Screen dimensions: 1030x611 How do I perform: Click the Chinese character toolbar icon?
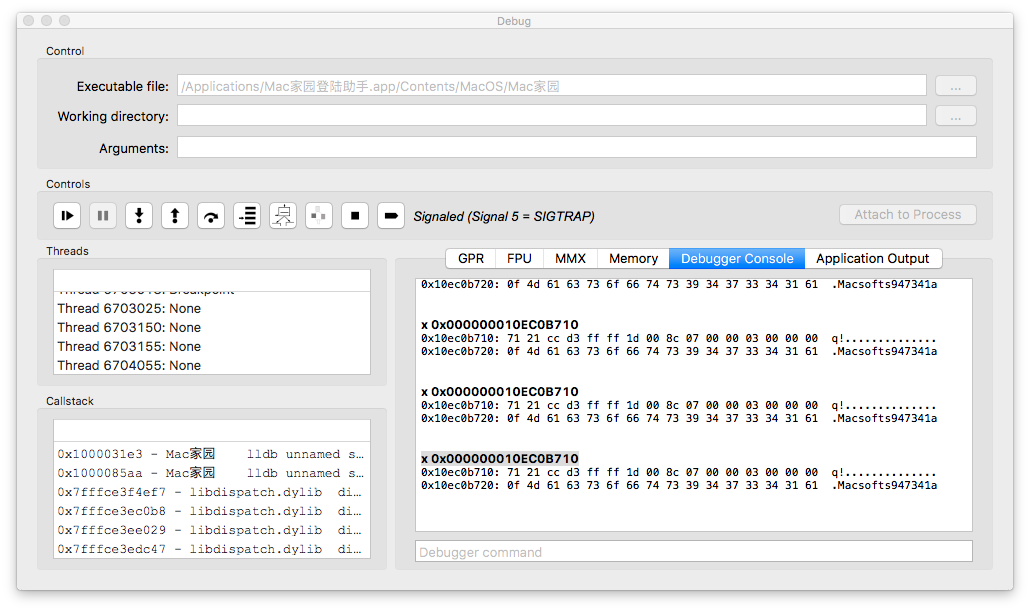pos(283,215)
